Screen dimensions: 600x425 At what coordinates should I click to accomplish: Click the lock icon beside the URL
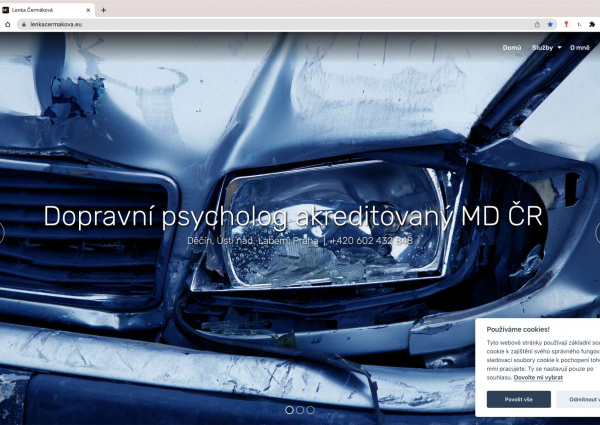coord(22,24)
